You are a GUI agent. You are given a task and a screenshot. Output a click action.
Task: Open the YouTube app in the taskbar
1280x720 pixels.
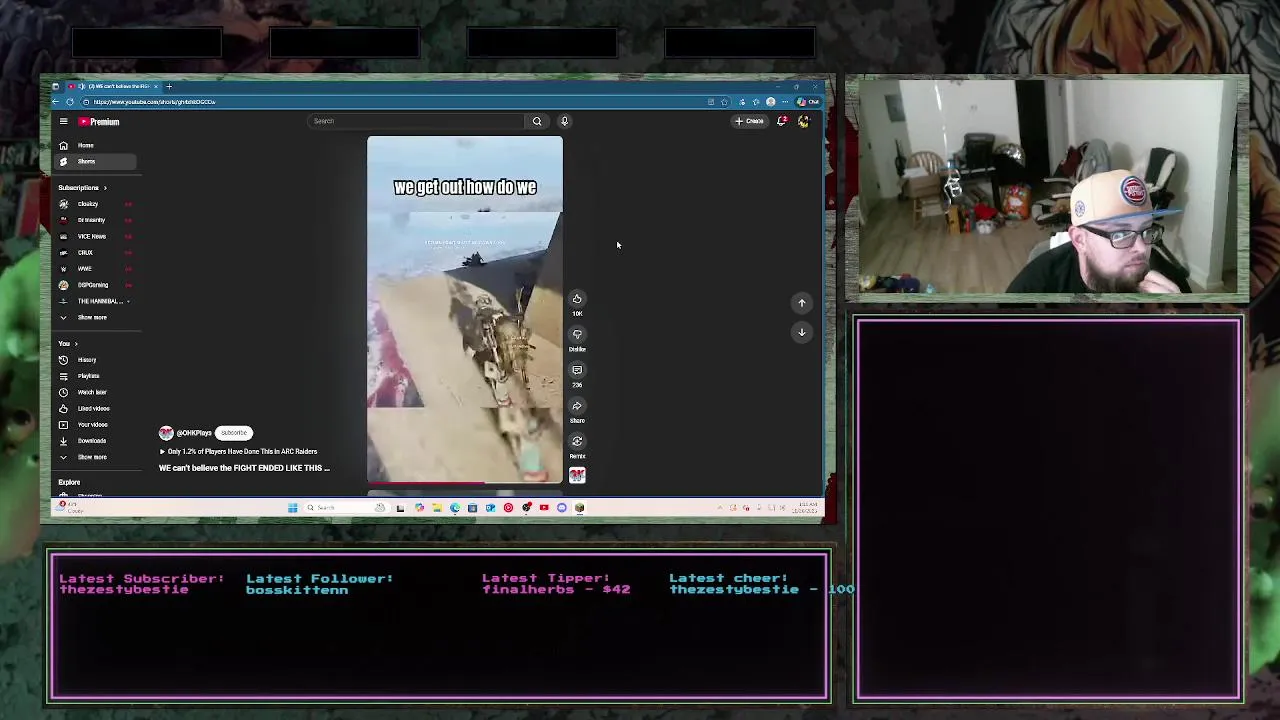pyautogui.click(x=544, y=508)
